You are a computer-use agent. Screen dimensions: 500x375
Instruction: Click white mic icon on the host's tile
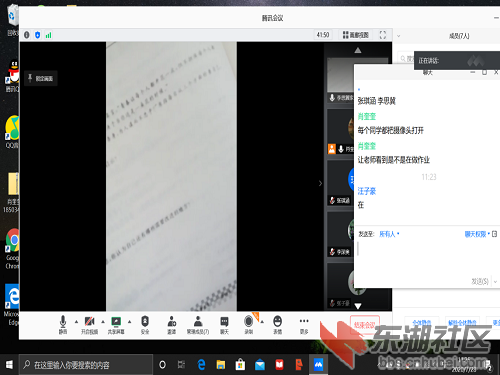341,149
